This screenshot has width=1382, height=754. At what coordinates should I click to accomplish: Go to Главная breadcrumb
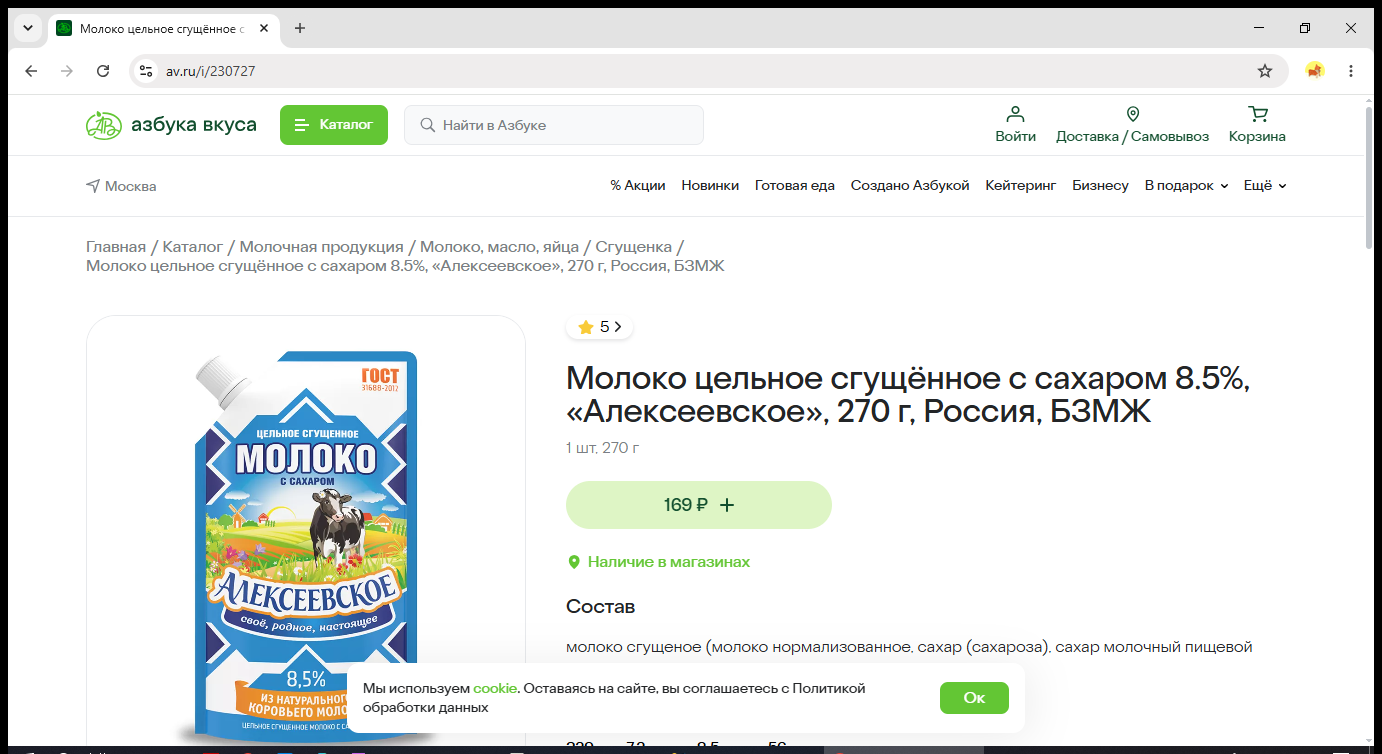[x=116, y=247]
